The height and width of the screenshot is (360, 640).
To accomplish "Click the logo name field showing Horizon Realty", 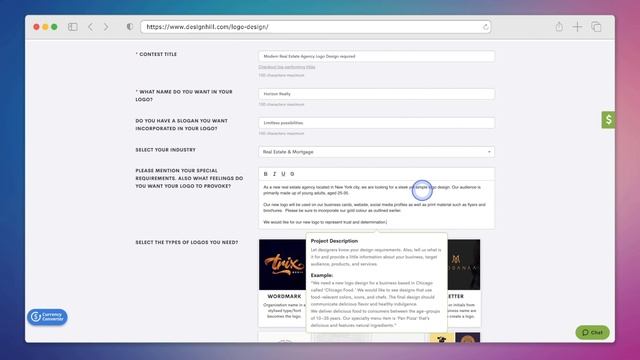I will point(376,94).
